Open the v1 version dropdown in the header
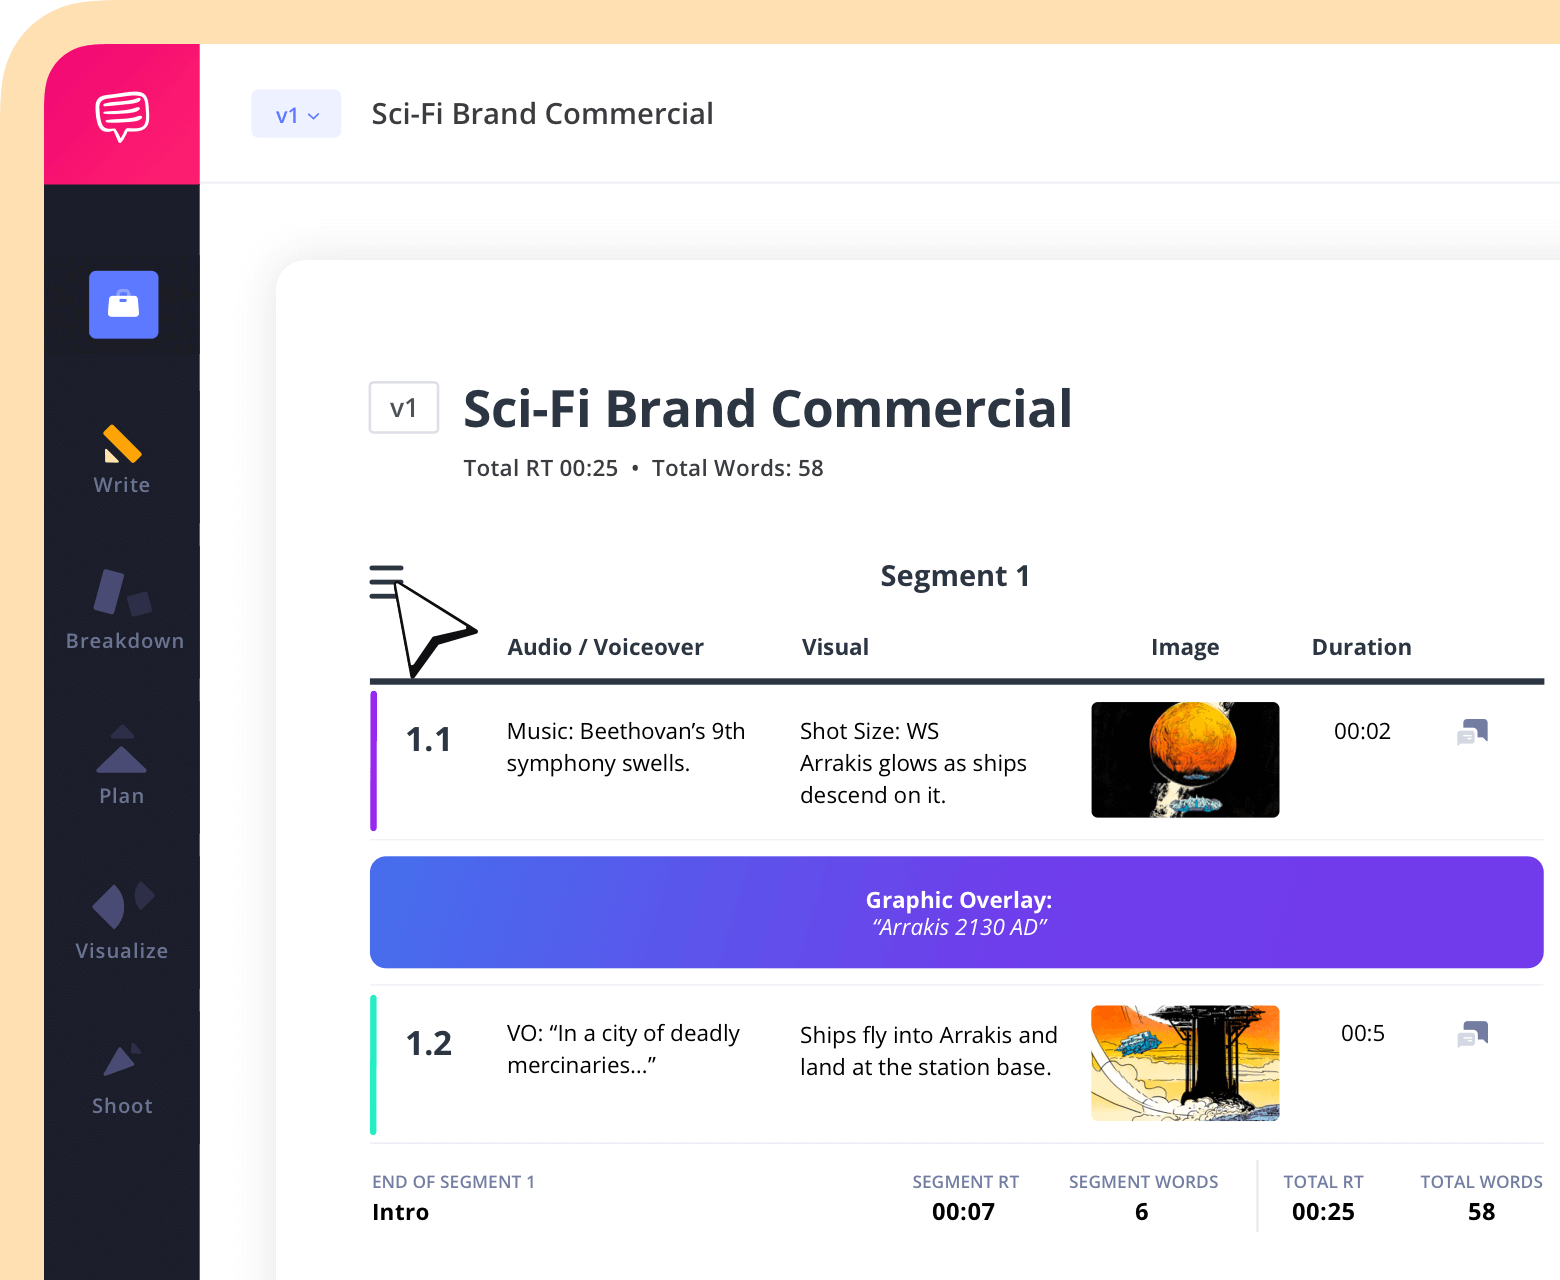Viewport: 1560px width, 1280px height. (295, 114)
